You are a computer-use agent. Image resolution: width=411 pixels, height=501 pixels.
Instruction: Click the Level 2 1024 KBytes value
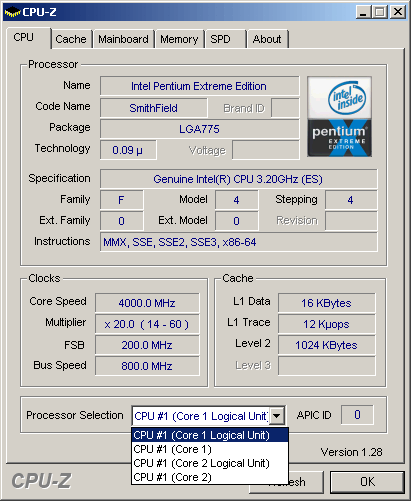[x=327, y=345]
